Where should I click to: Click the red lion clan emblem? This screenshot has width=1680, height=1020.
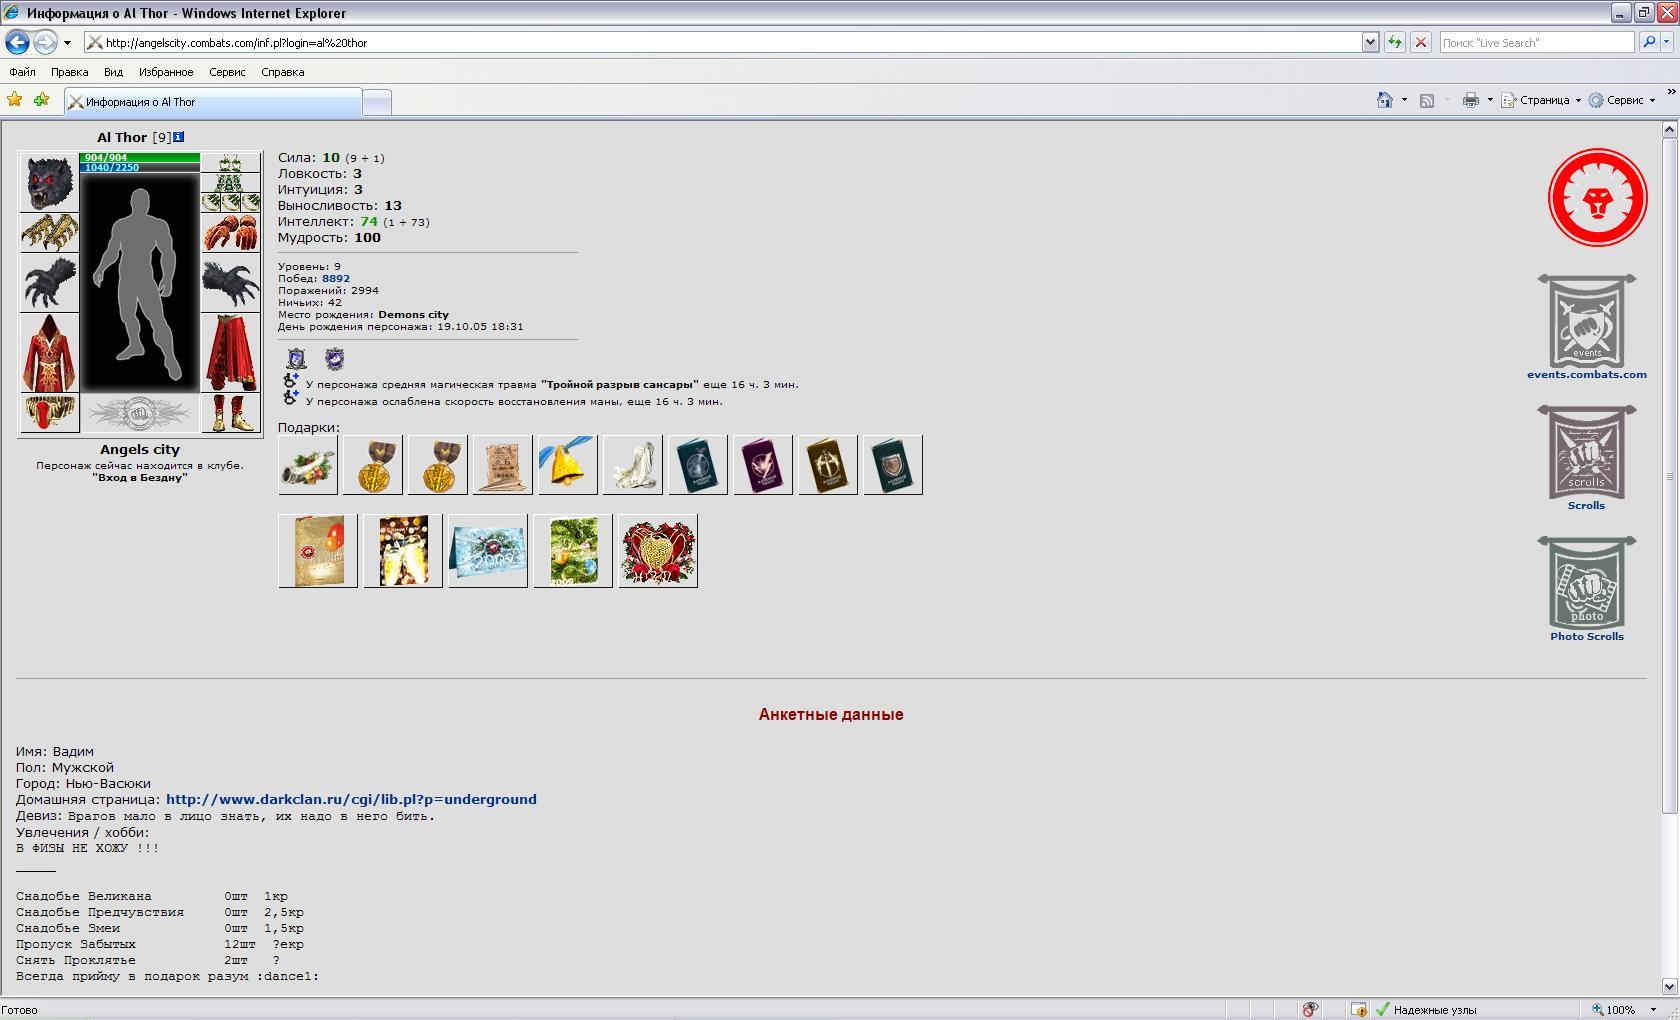[x=1597, y=198]
